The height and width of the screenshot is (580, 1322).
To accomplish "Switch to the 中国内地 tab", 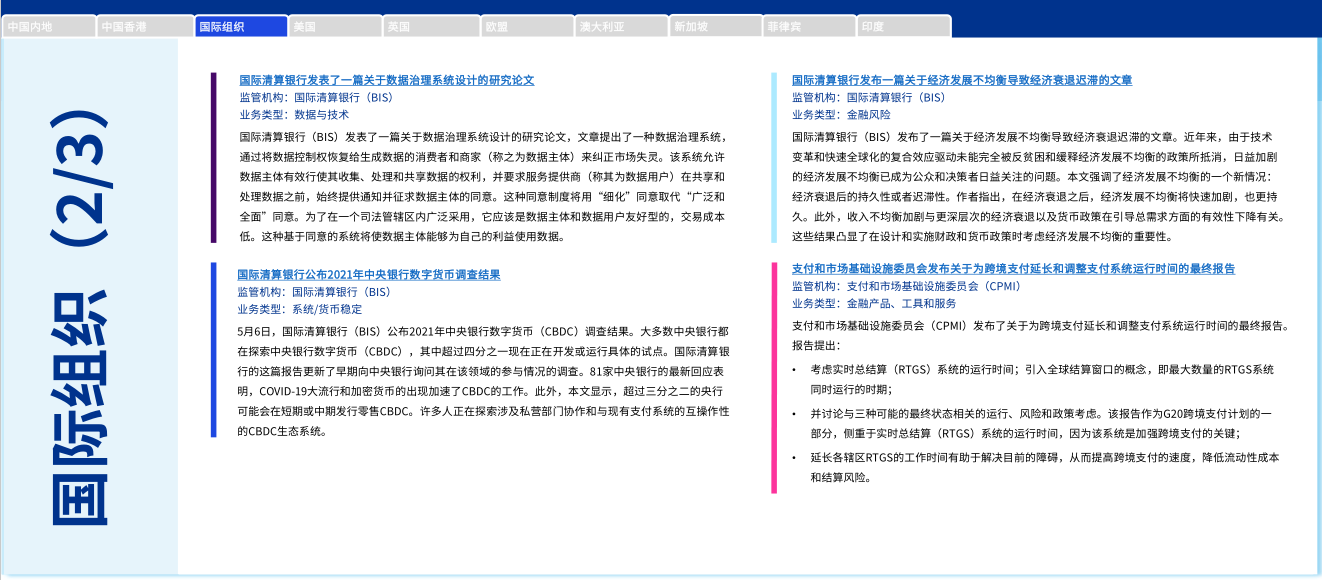I will point(48,27).
